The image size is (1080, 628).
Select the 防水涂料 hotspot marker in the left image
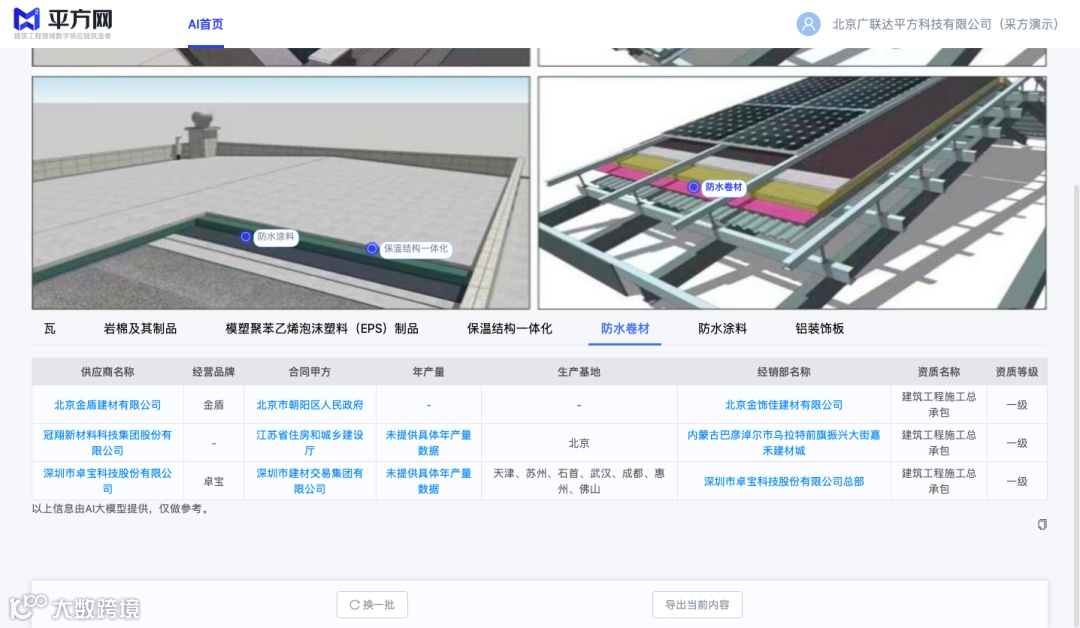[245, 236]
